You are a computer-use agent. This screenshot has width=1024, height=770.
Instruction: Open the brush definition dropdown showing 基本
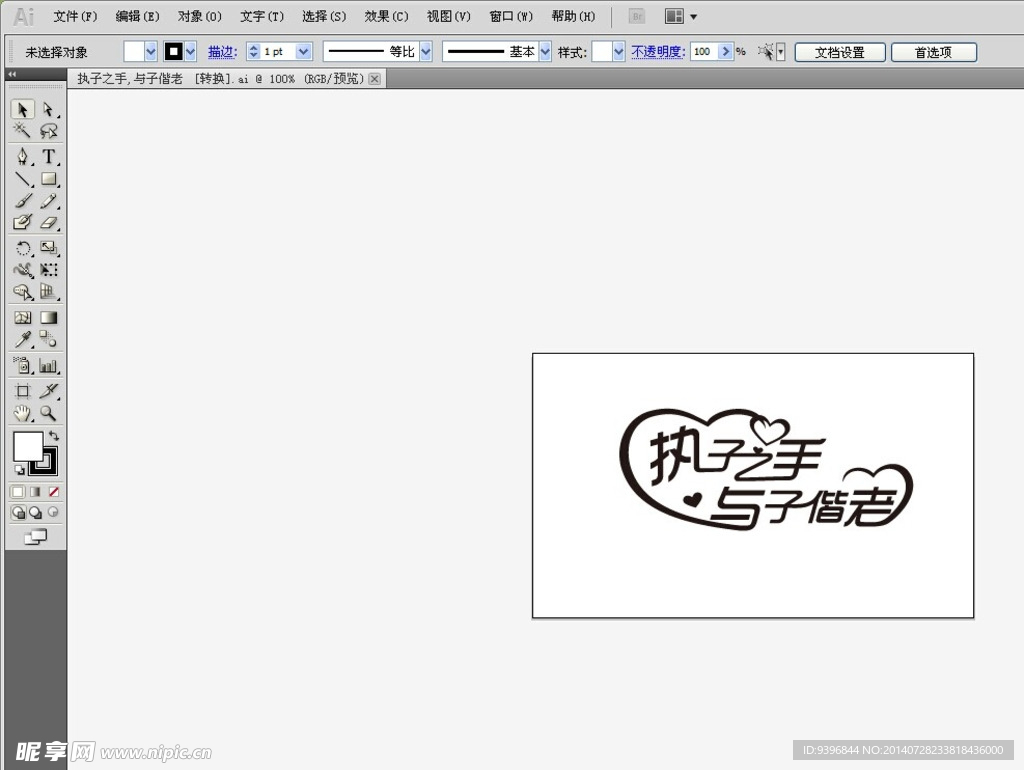pyautogui.click(x=543, y=51)
